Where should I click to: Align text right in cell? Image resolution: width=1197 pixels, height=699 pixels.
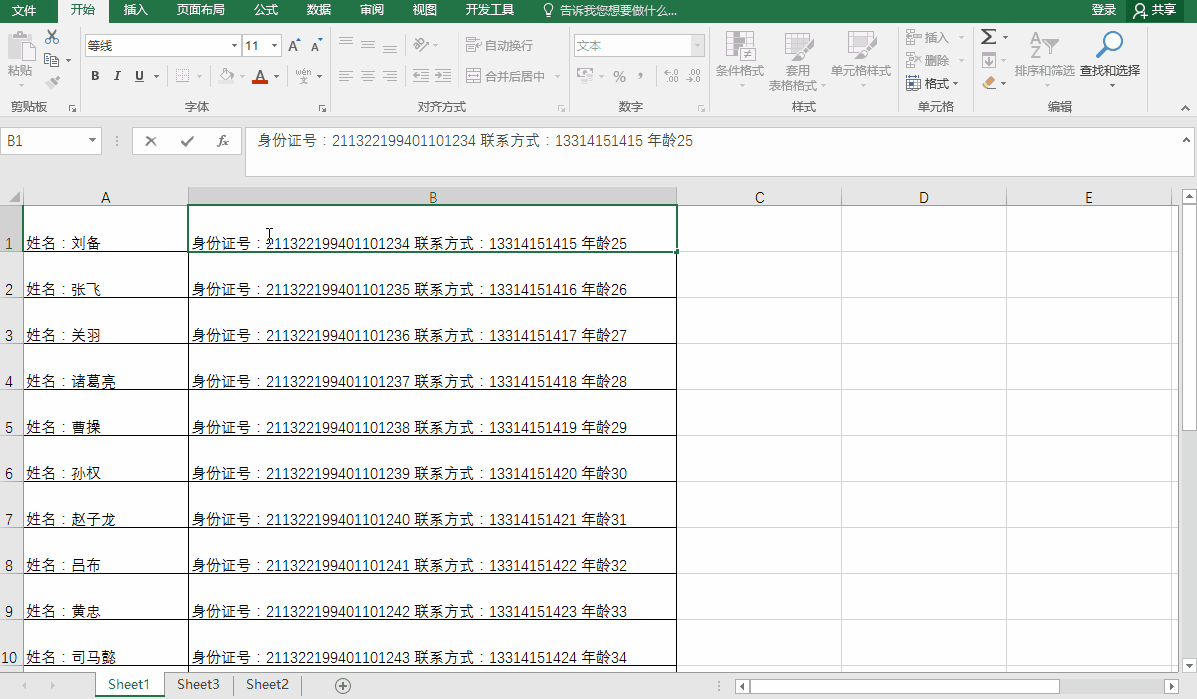(x=390, y=76)
